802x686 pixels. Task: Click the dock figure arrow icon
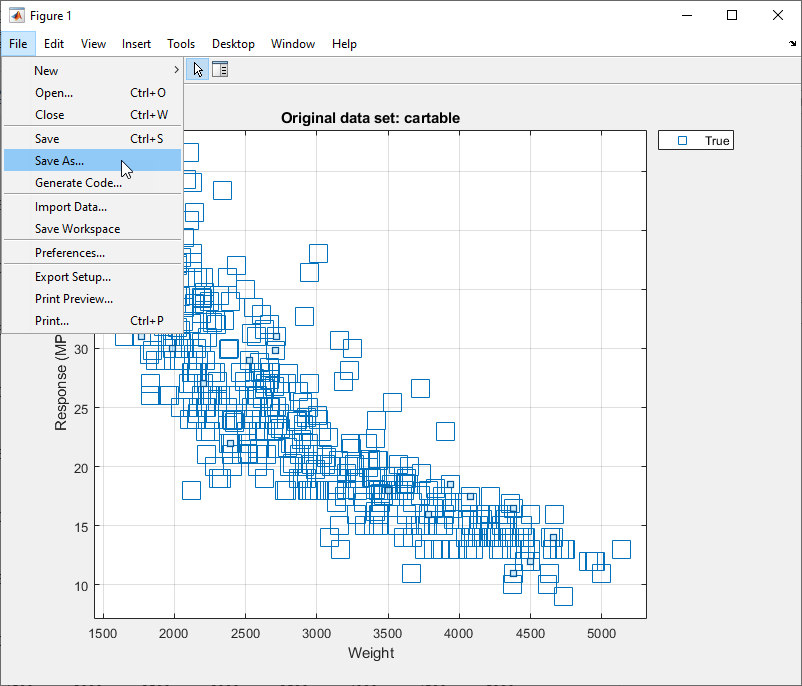(x=792, y=44)
